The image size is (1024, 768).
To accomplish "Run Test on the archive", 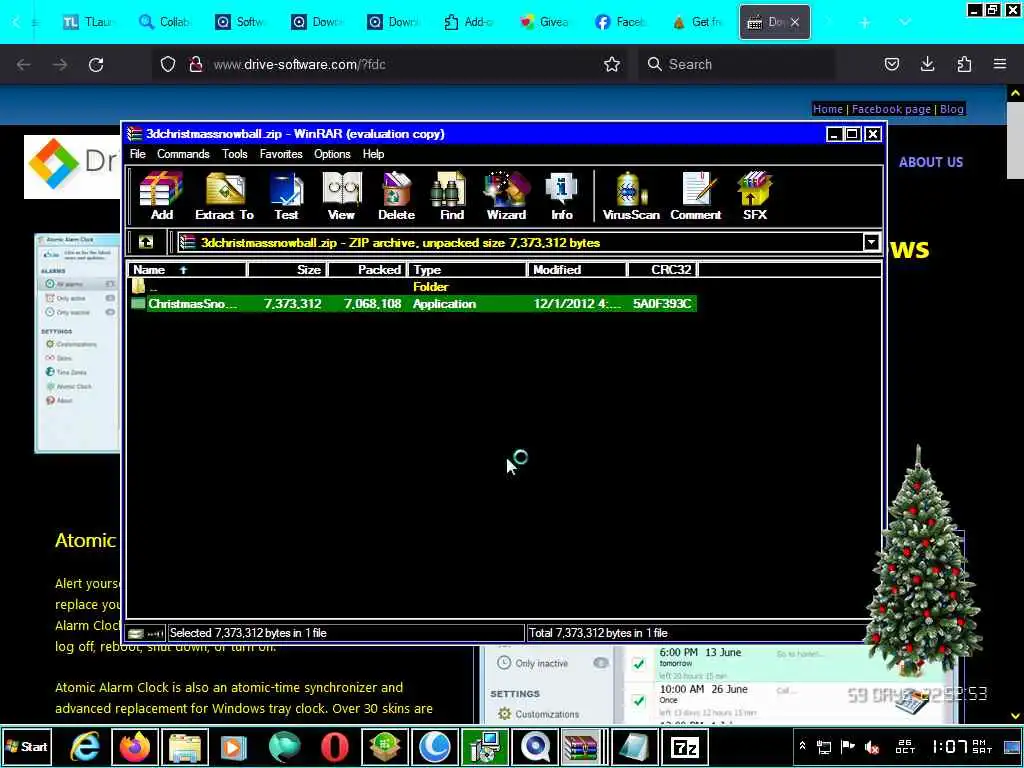I will click(286, 196).
